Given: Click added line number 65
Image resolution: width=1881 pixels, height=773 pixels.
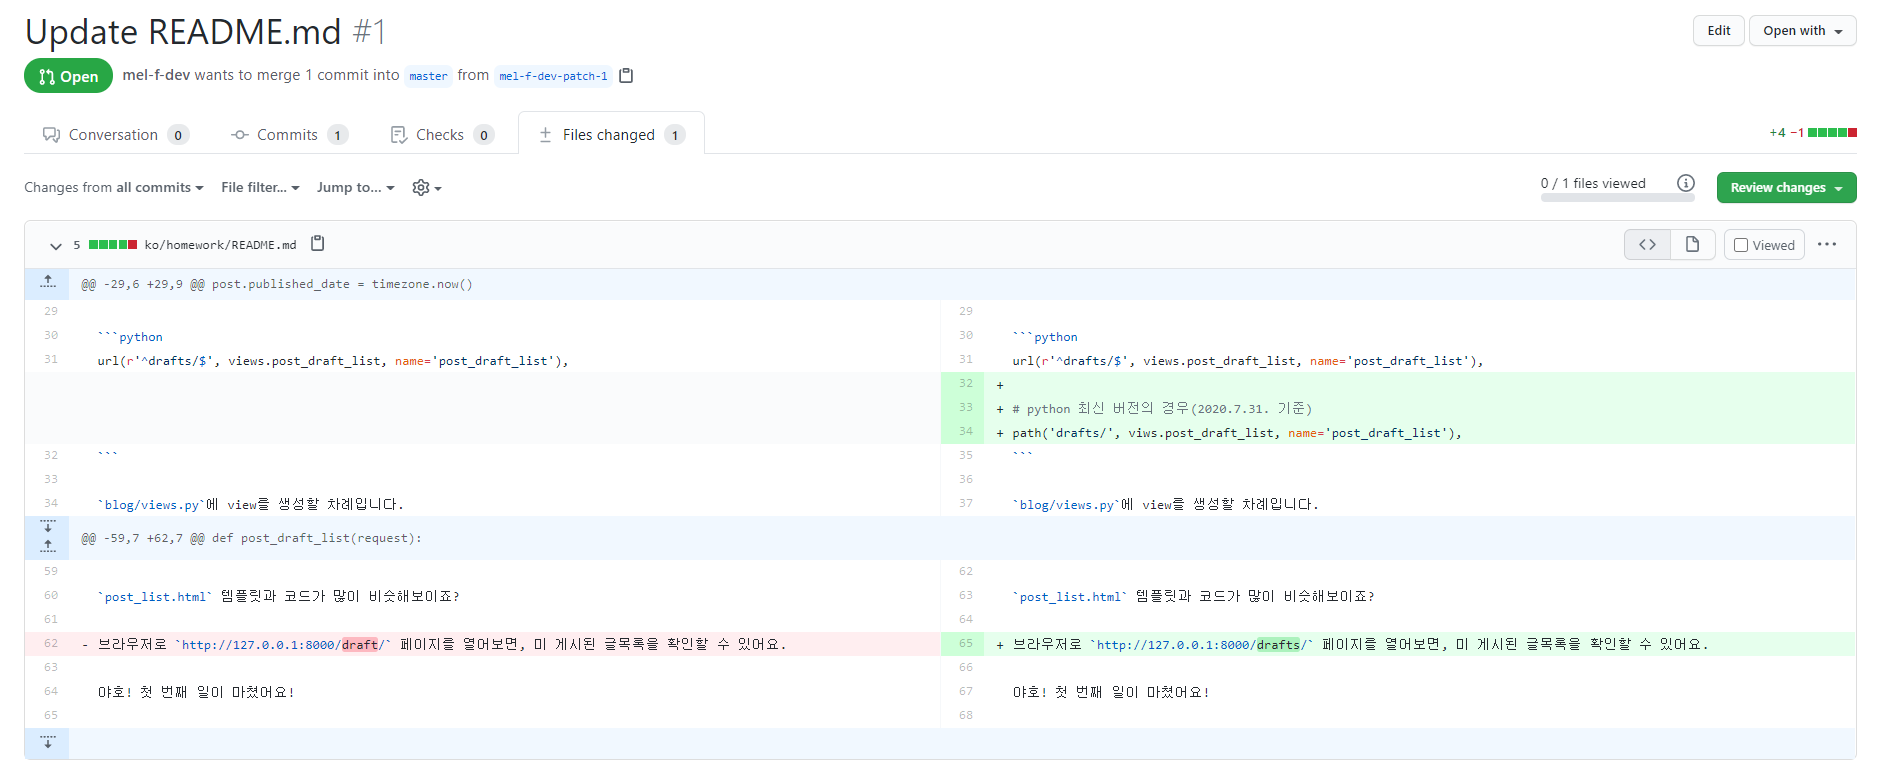Looking at the screenshot, I should point(965,644).
